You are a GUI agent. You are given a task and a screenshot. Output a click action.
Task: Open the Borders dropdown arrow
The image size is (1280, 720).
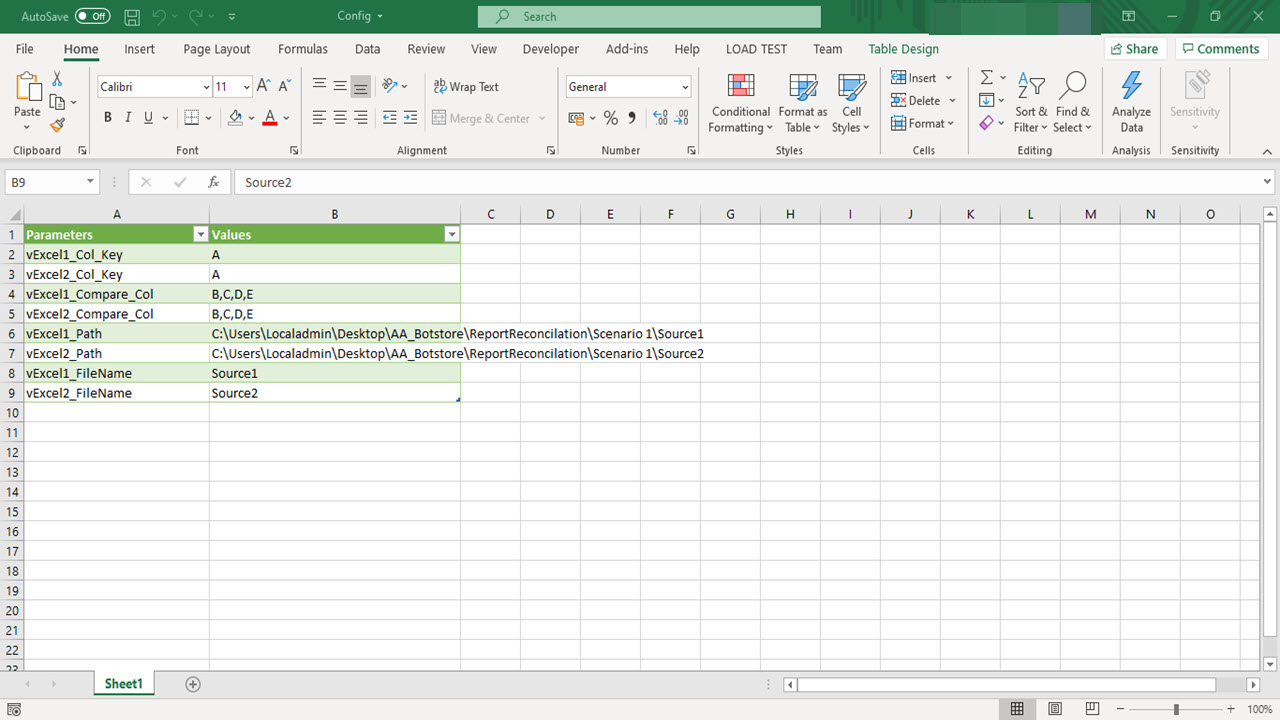[x=208, y=118]
